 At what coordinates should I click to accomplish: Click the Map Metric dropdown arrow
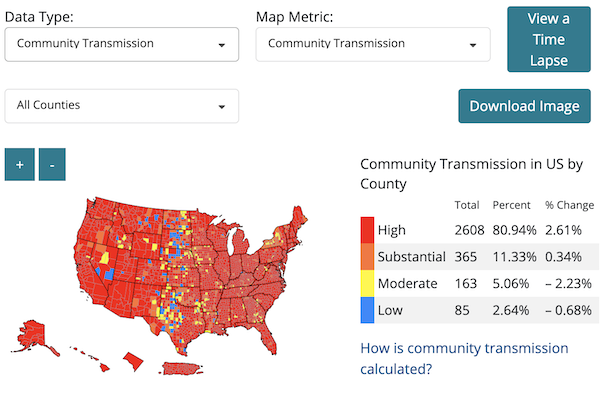(x=473, y=45)
